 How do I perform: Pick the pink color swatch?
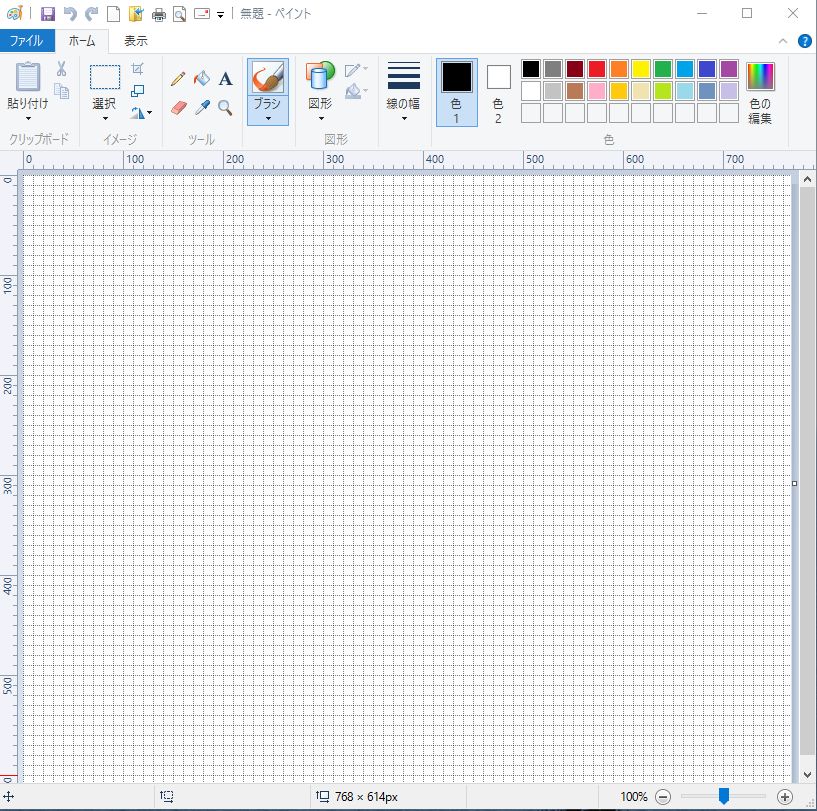(x=597, y=91)
